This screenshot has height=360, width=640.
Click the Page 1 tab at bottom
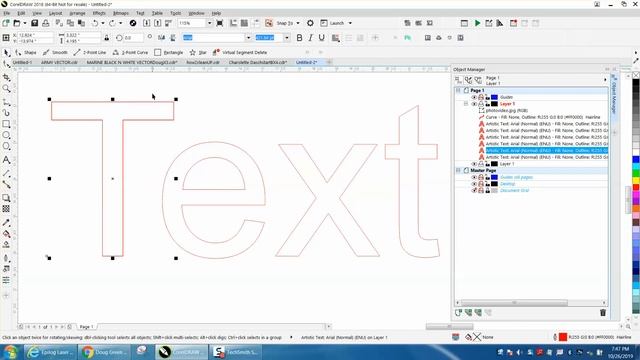pos(86,327)
